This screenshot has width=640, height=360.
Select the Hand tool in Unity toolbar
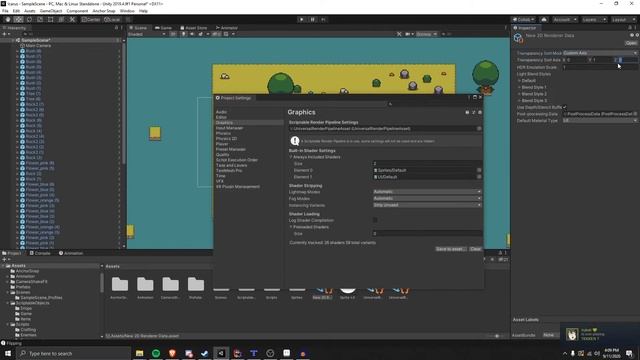point(8,20)
